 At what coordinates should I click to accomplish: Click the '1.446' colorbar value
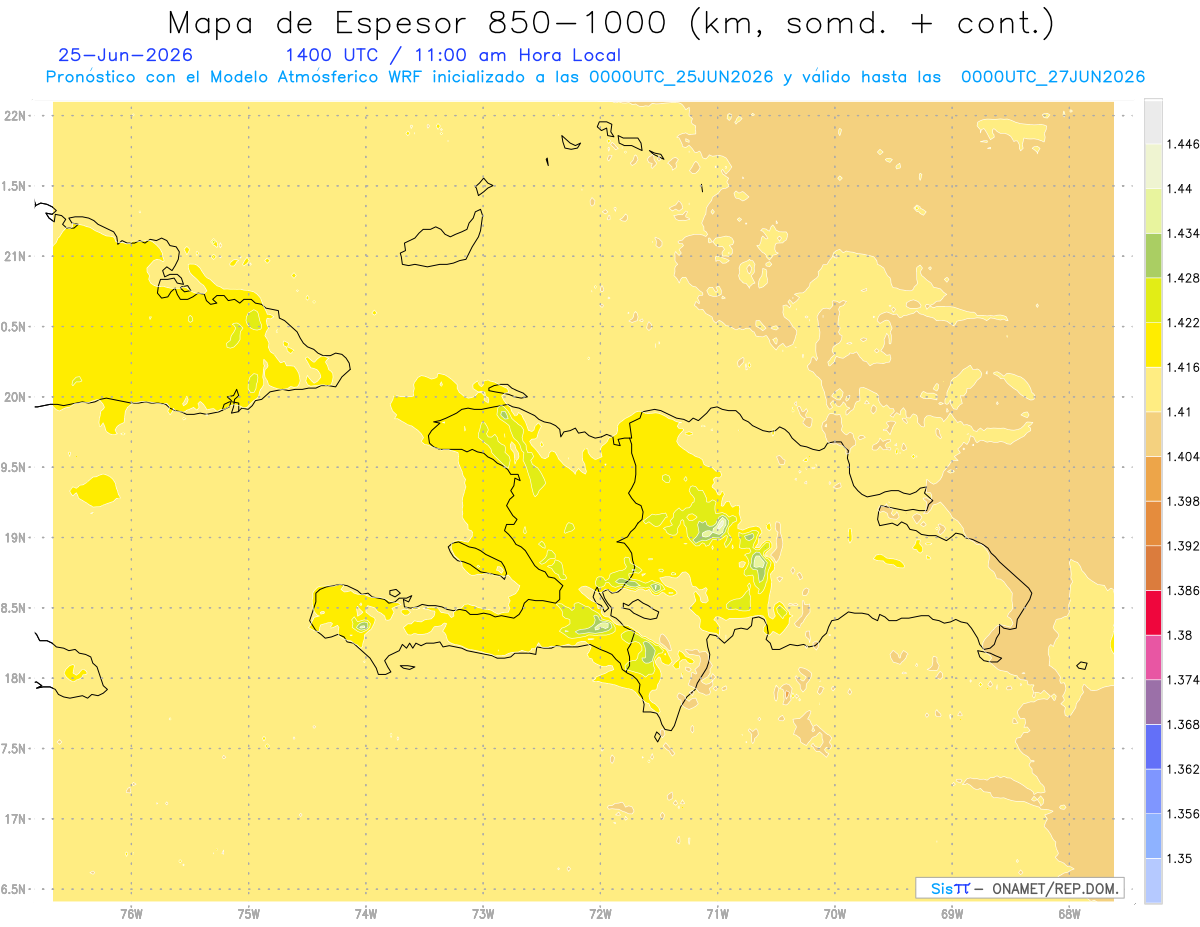[x=1182, y=144]
